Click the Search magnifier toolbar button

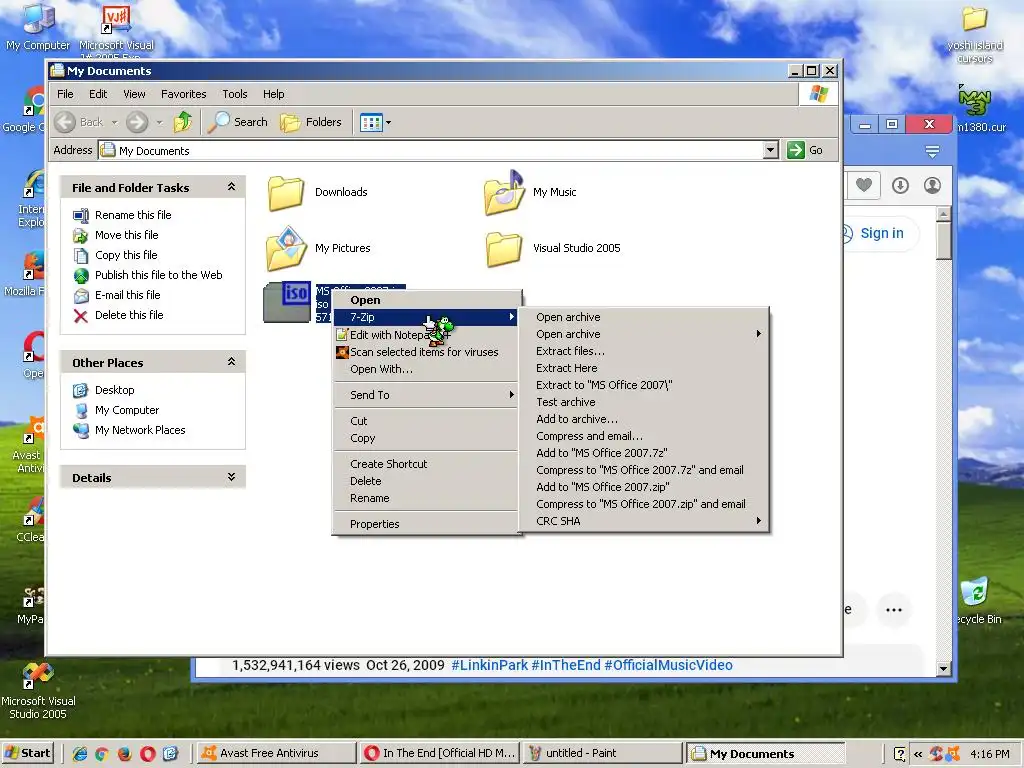pyautogui.click(x=238, y=122)
